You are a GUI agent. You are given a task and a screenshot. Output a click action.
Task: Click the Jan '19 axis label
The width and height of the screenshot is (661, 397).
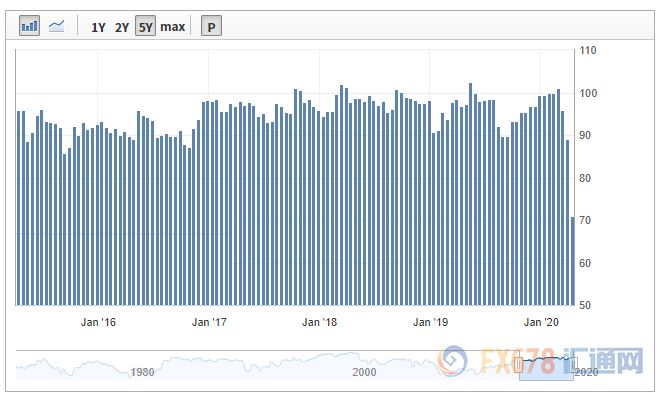[430, 322]
